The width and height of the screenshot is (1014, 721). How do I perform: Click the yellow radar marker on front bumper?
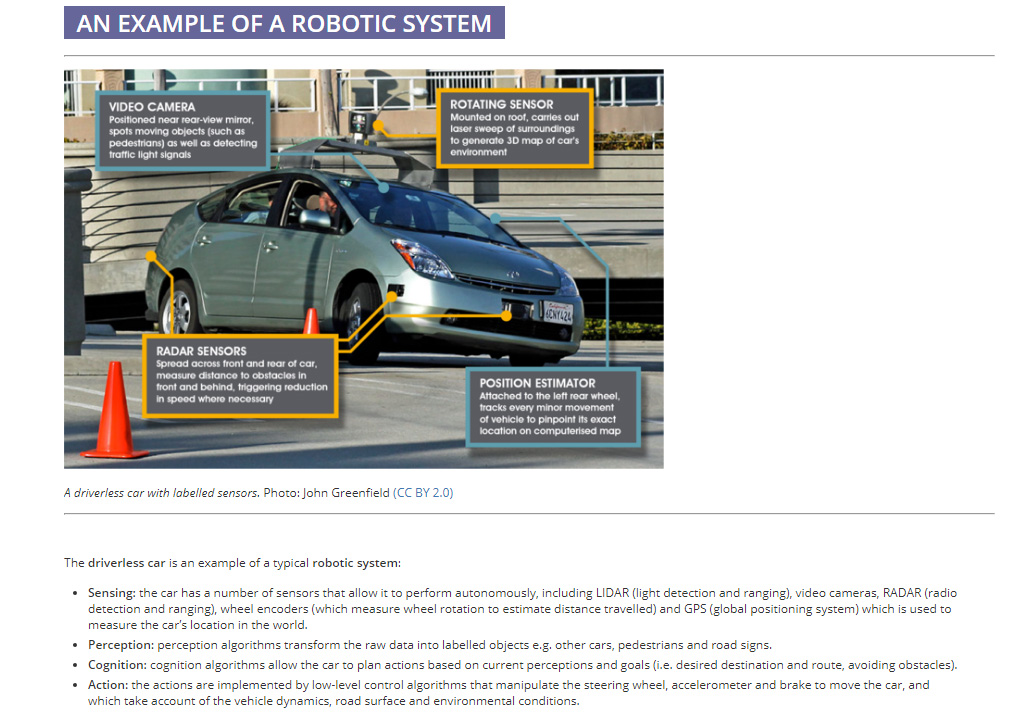point(507,316)
